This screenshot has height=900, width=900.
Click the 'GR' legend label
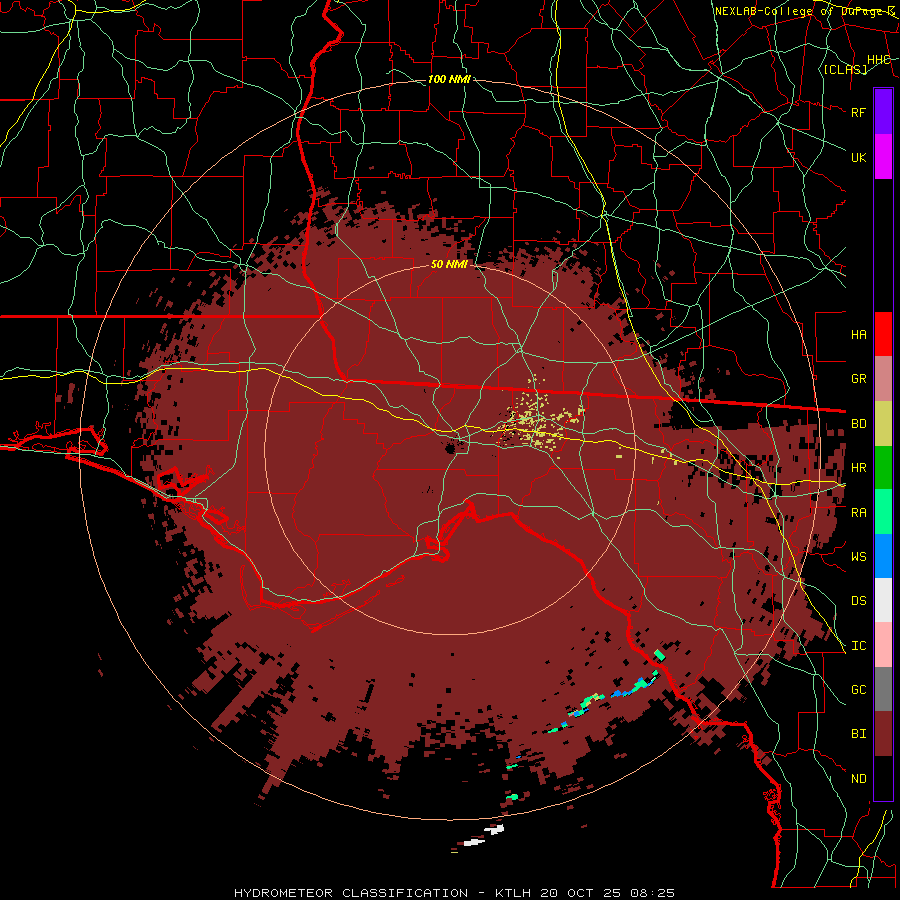859,379
